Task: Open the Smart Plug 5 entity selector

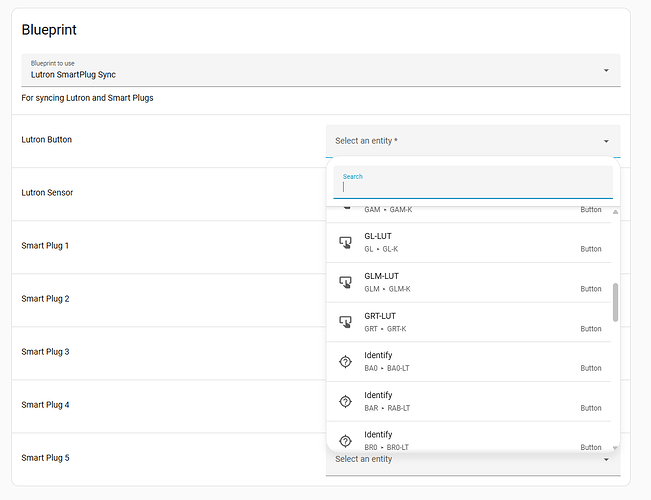Action: pos(473,463)
